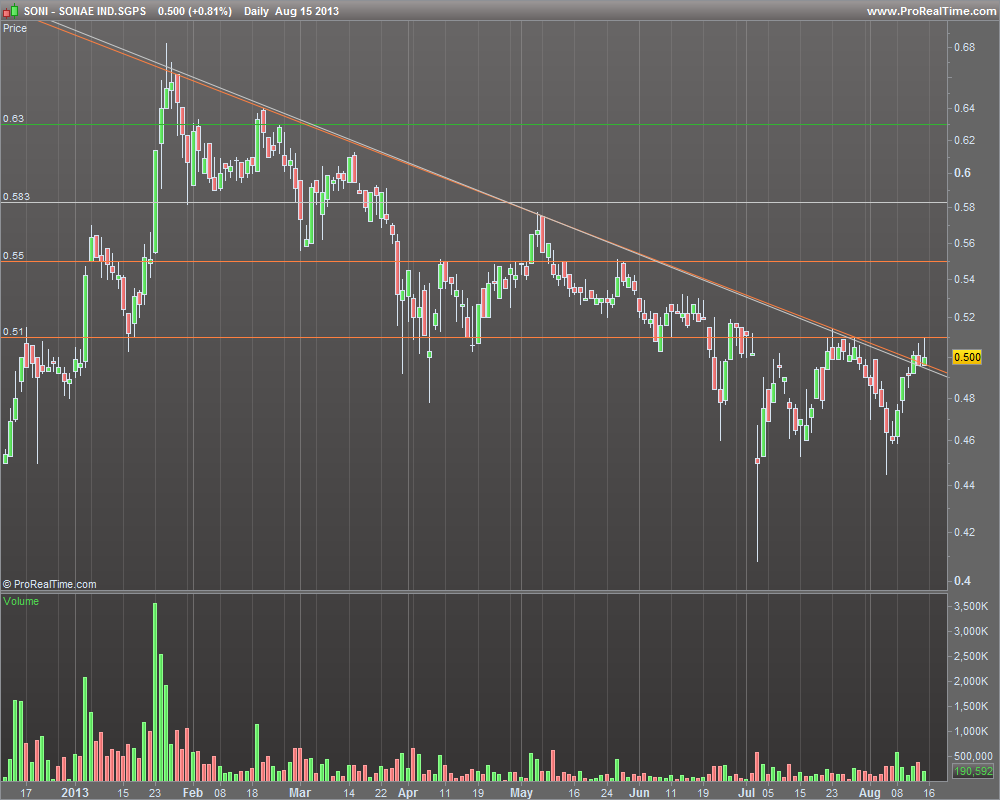Click the 0.48 price axis value
Screen dimensions: 1000x800
pos(965,397)
